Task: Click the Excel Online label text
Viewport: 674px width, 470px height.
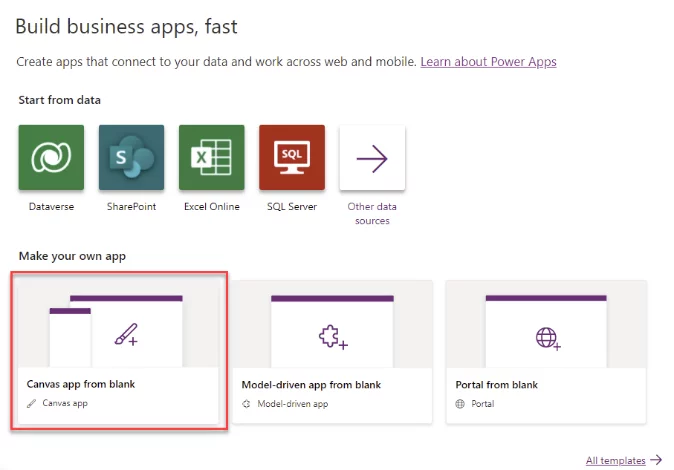Action: click(211, 207)
